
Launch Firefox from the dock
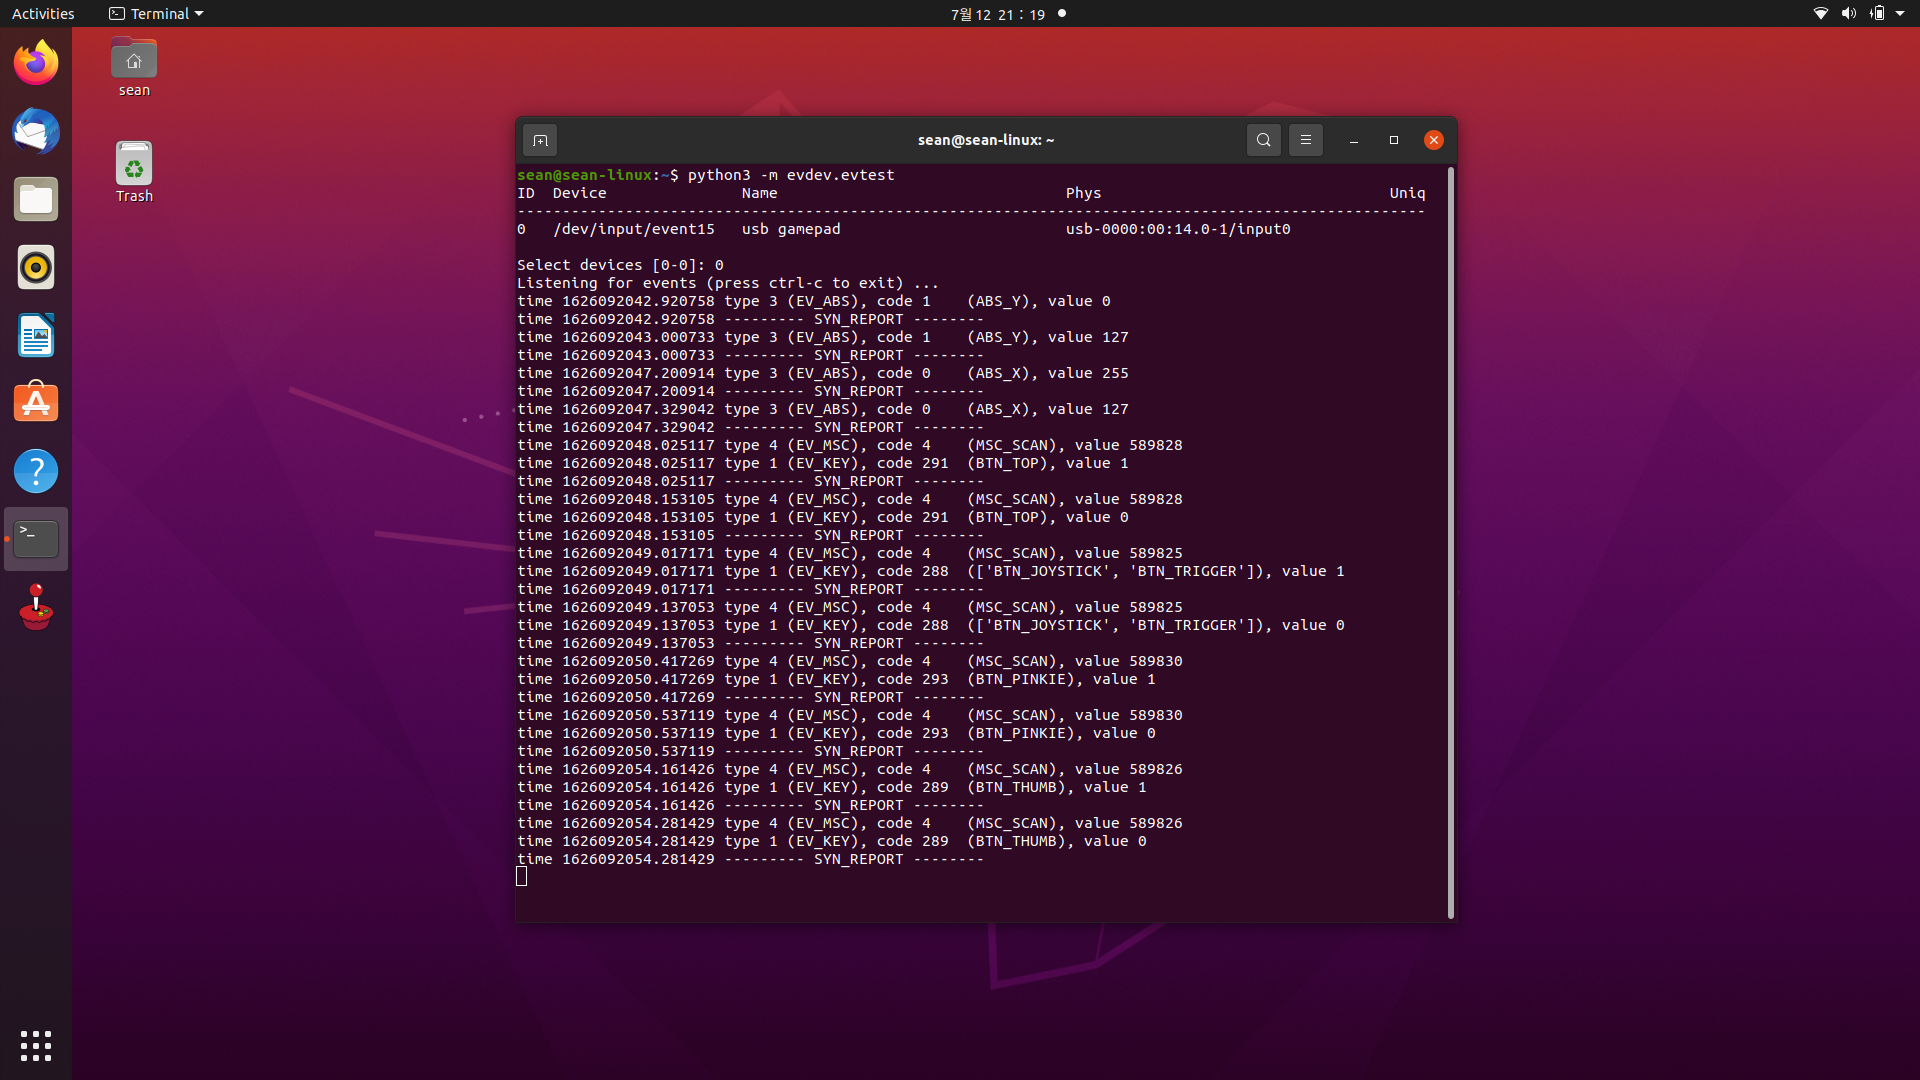[36, 64]
